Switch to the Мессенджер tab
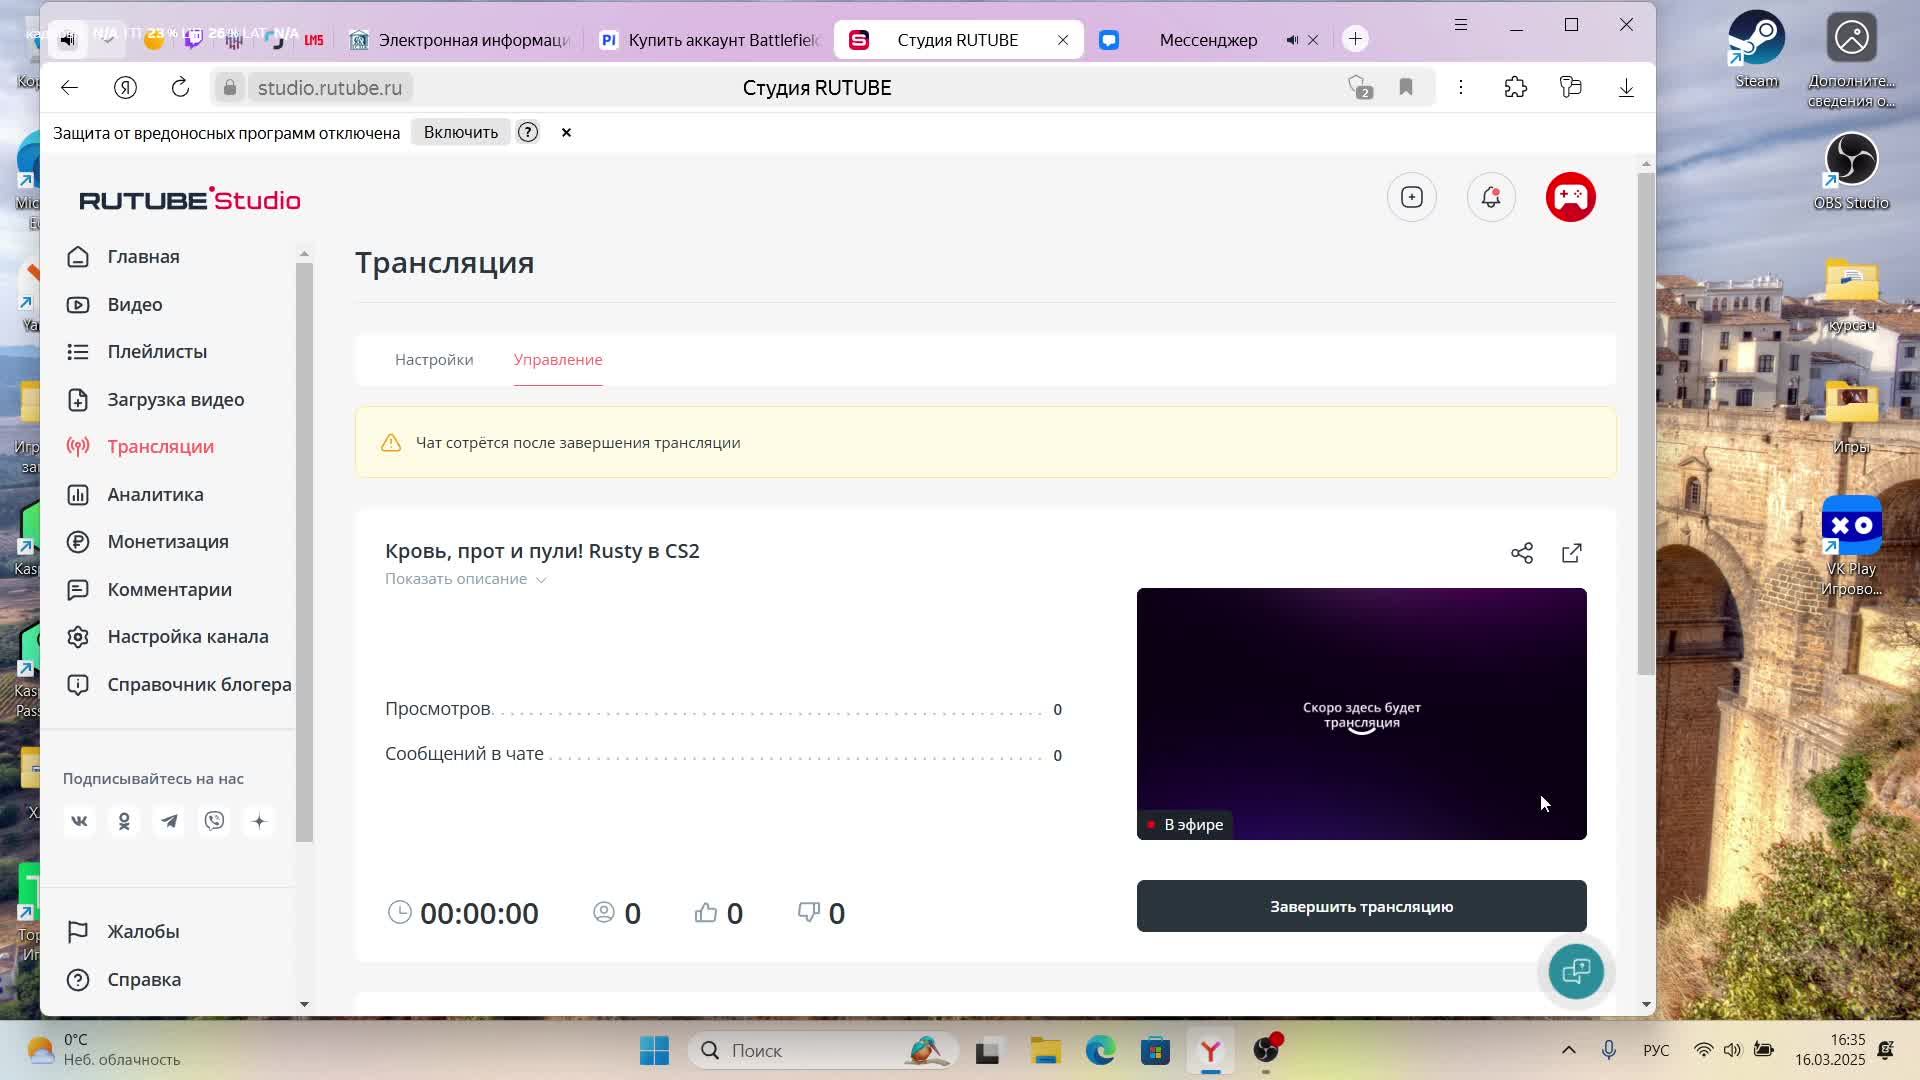1920x1080 pixels. [x=1208, y=40]
